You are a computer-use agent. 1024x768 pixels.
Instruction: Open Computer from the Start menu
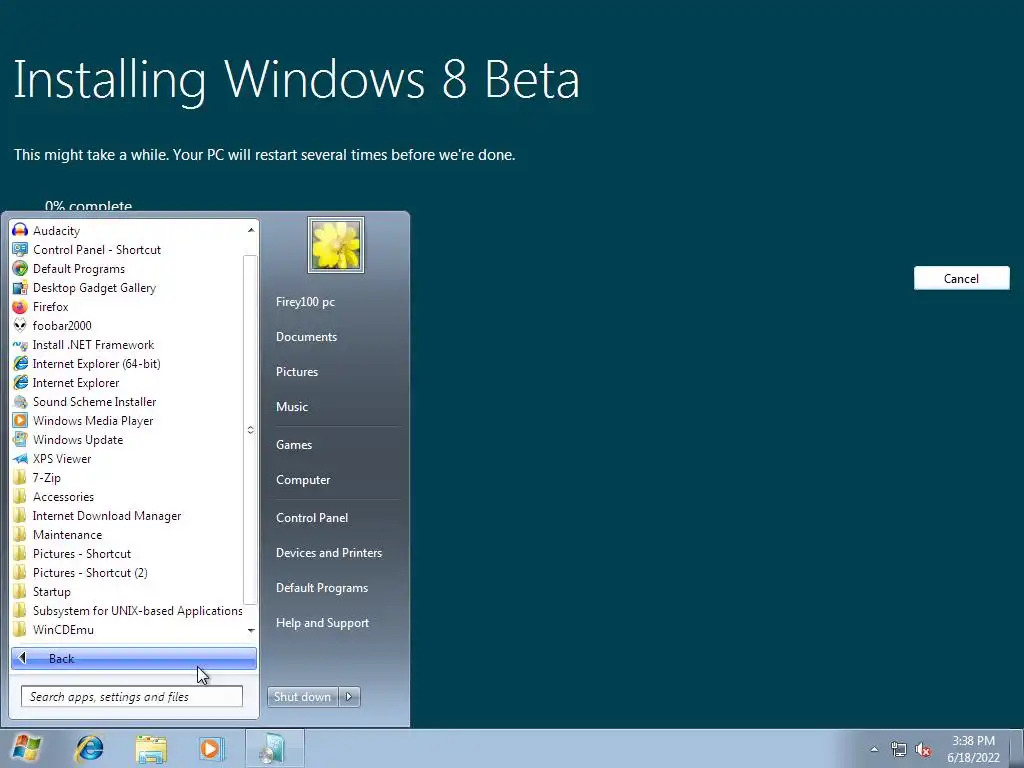(x=303, y=480)
